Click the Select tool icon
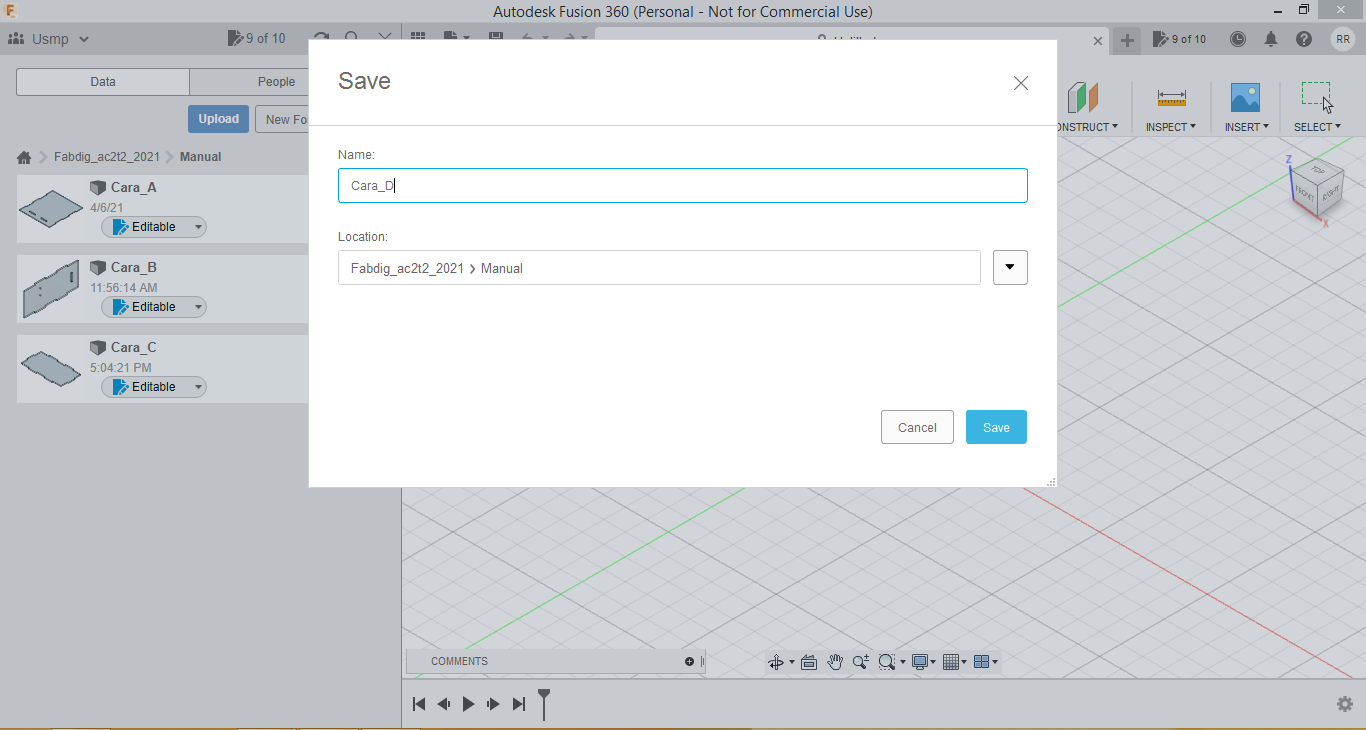 pyautogui.click(x=1317, y=97)
